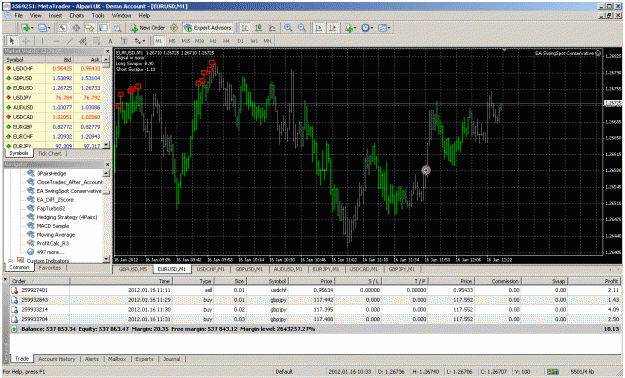Image resolution: width=625 pixels, height=378 pixels.
Task: Close the Navigator panel
Action: pos(108,164)
